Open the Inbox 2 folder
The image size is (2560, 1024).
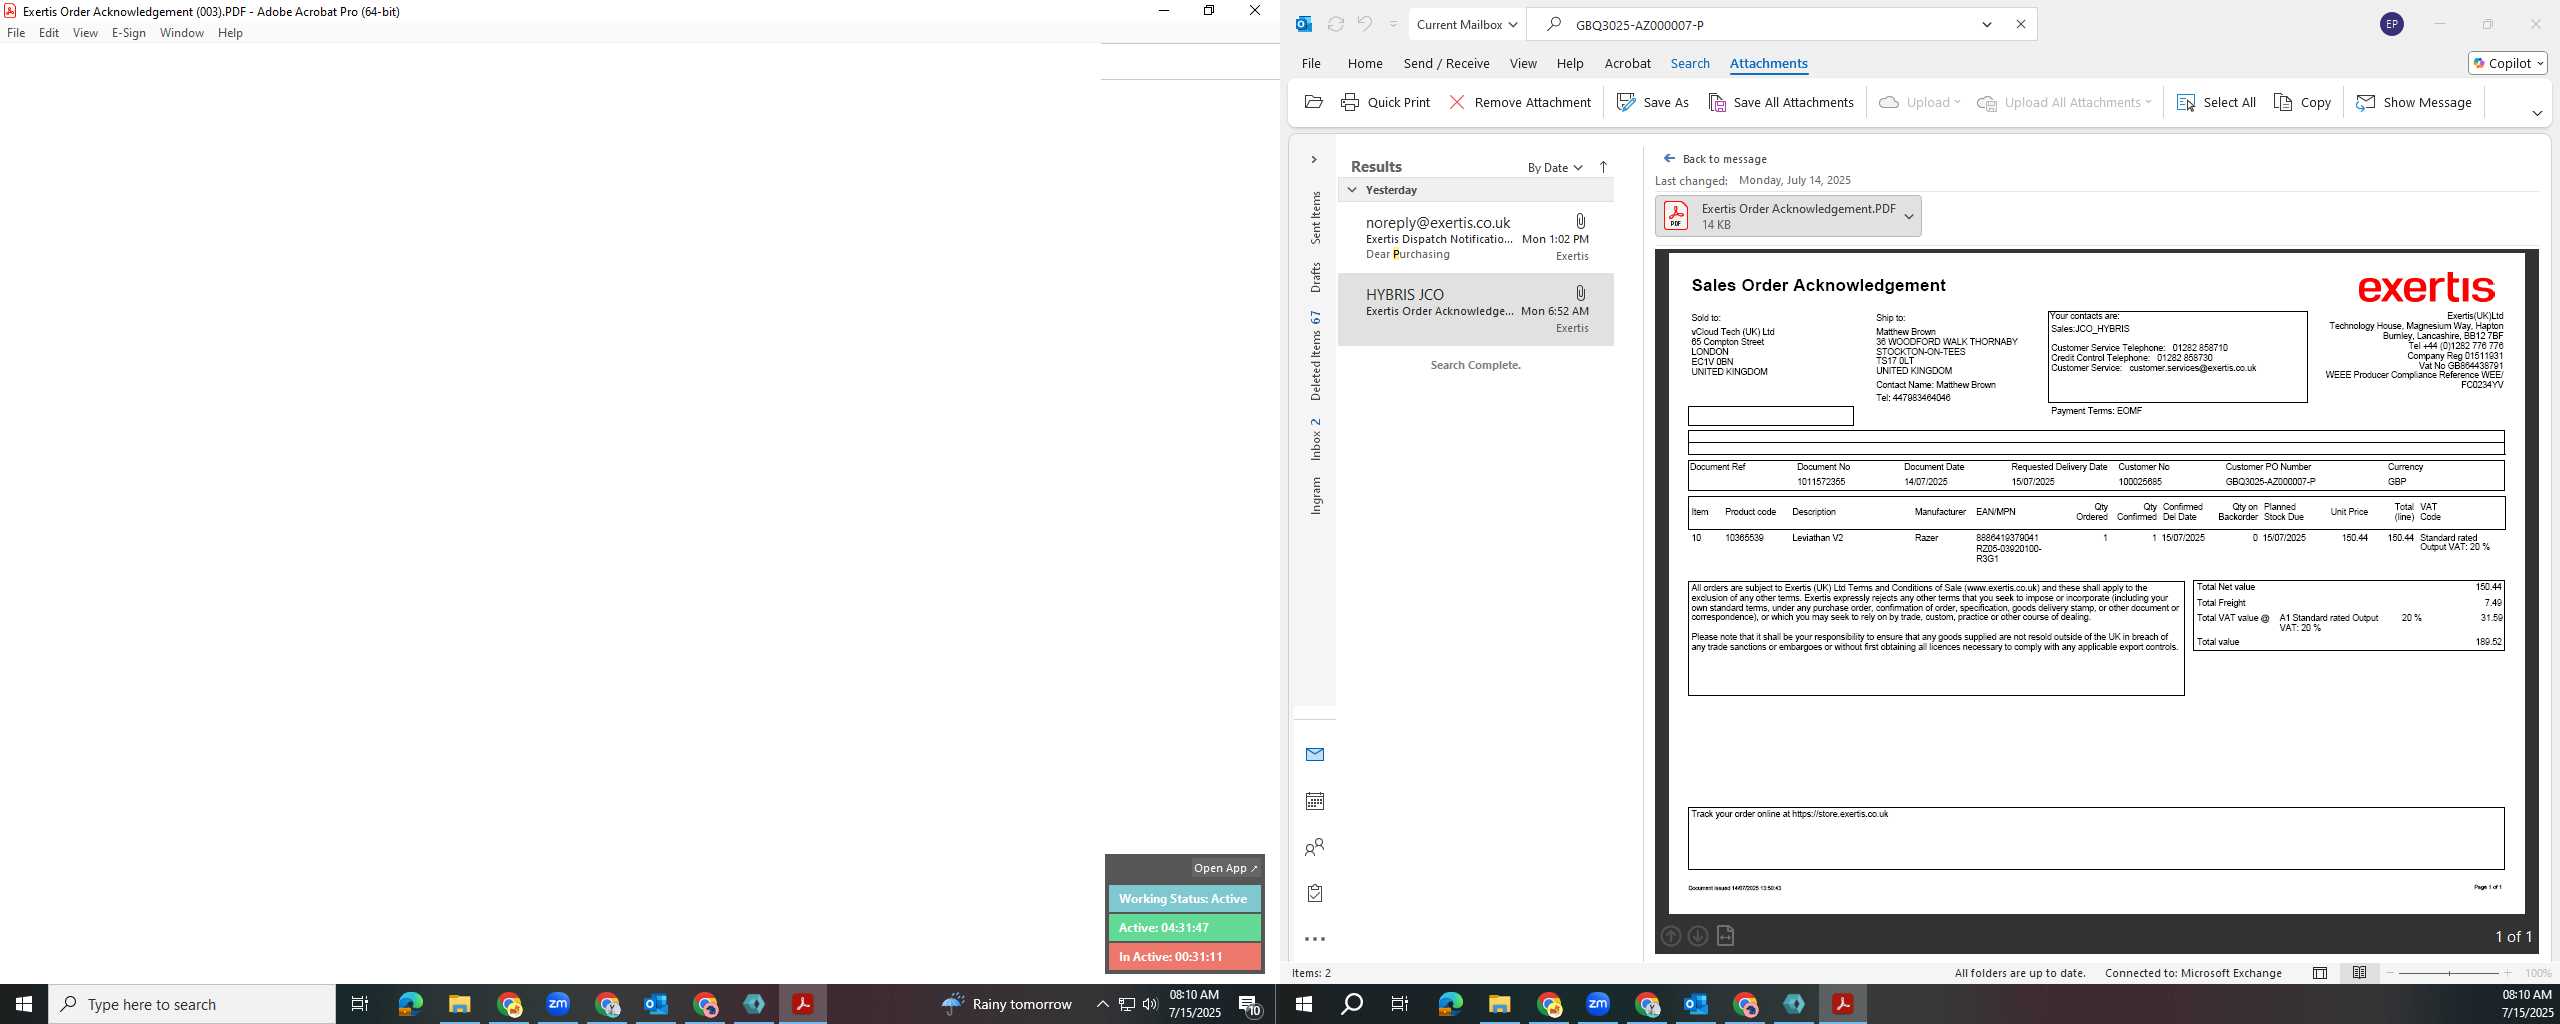coord(1315,439)
